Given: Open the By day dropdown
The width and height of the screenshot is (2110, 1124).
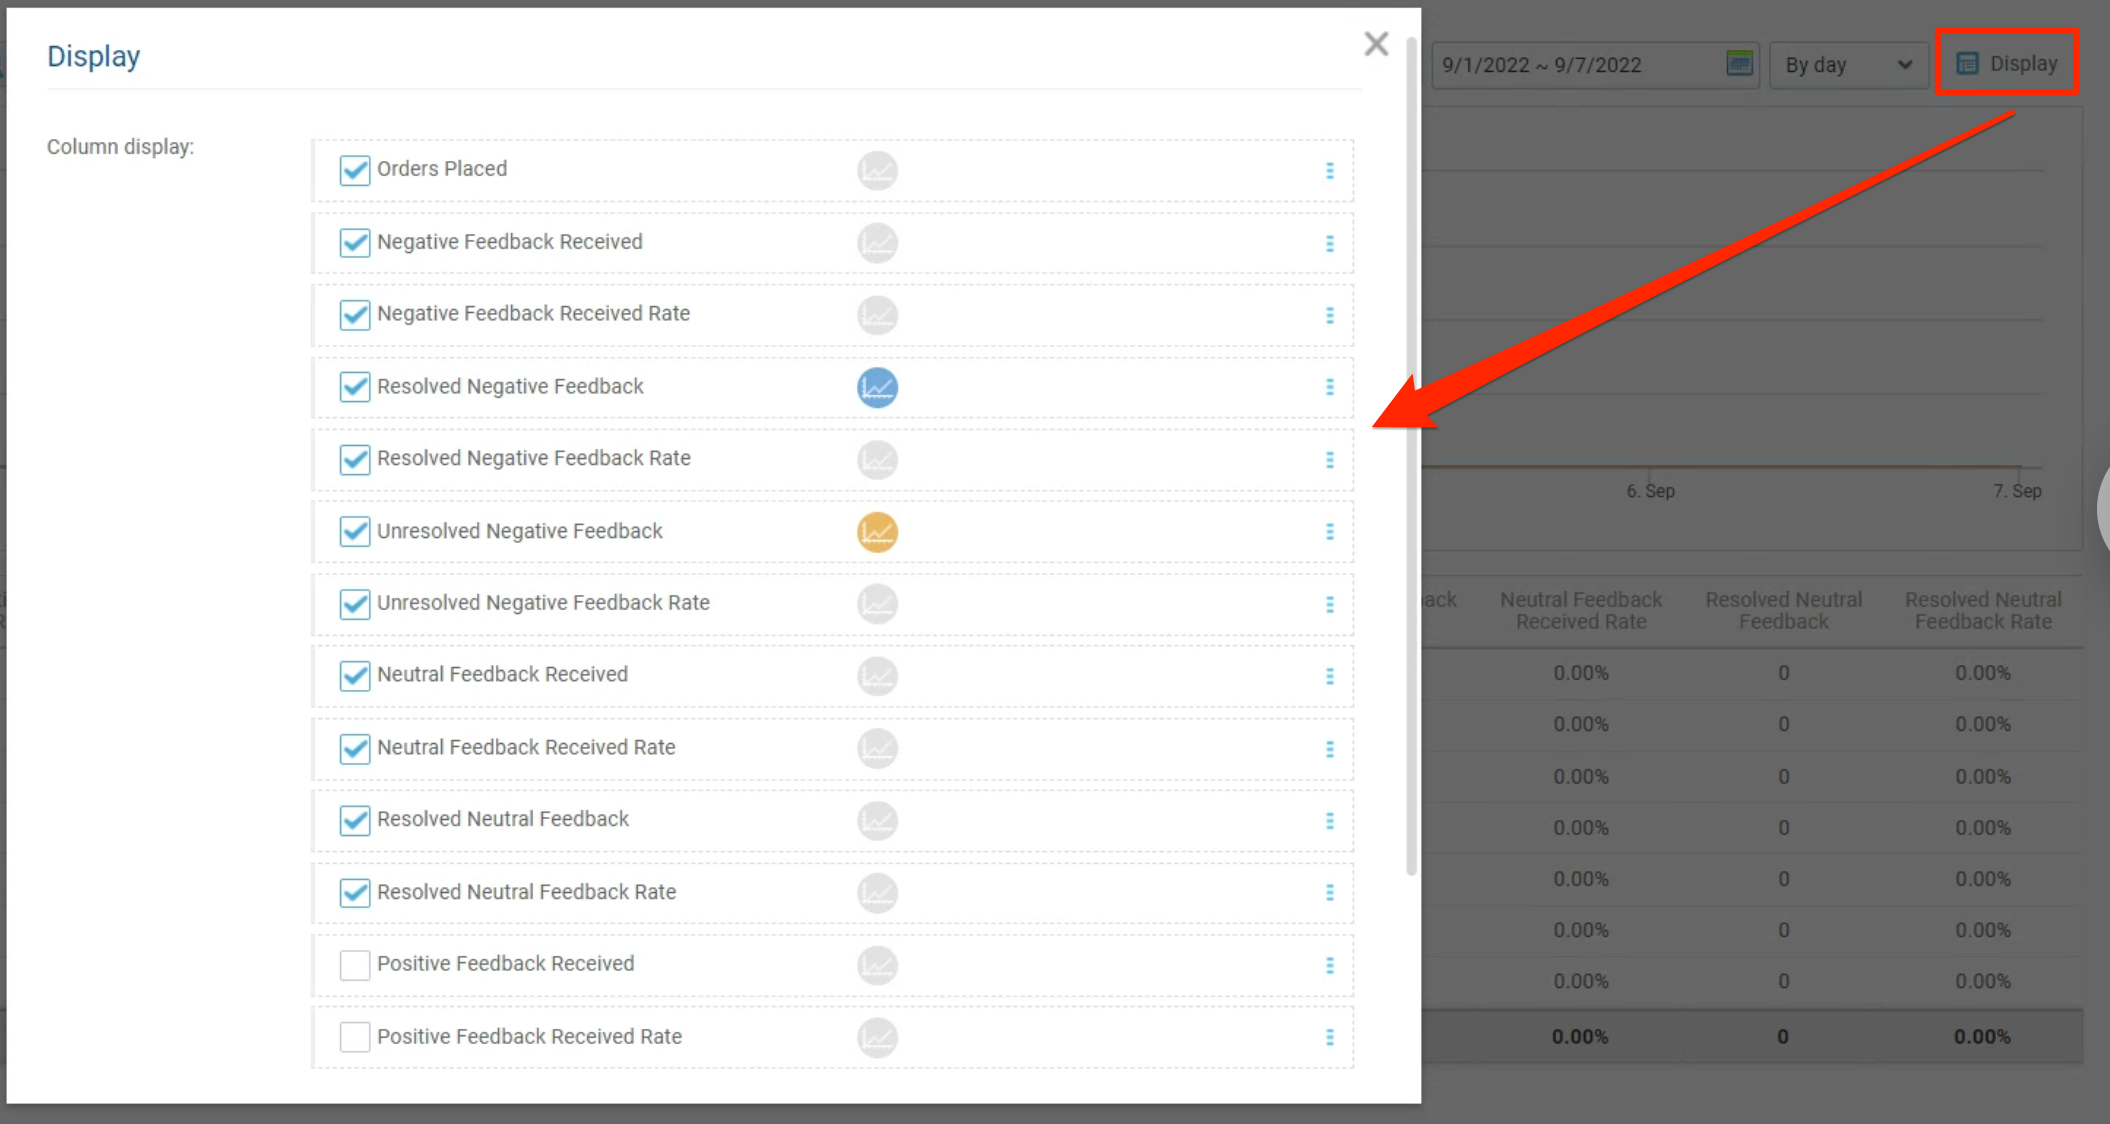Looking at the screenshot, I should (x=1848, y=65).
